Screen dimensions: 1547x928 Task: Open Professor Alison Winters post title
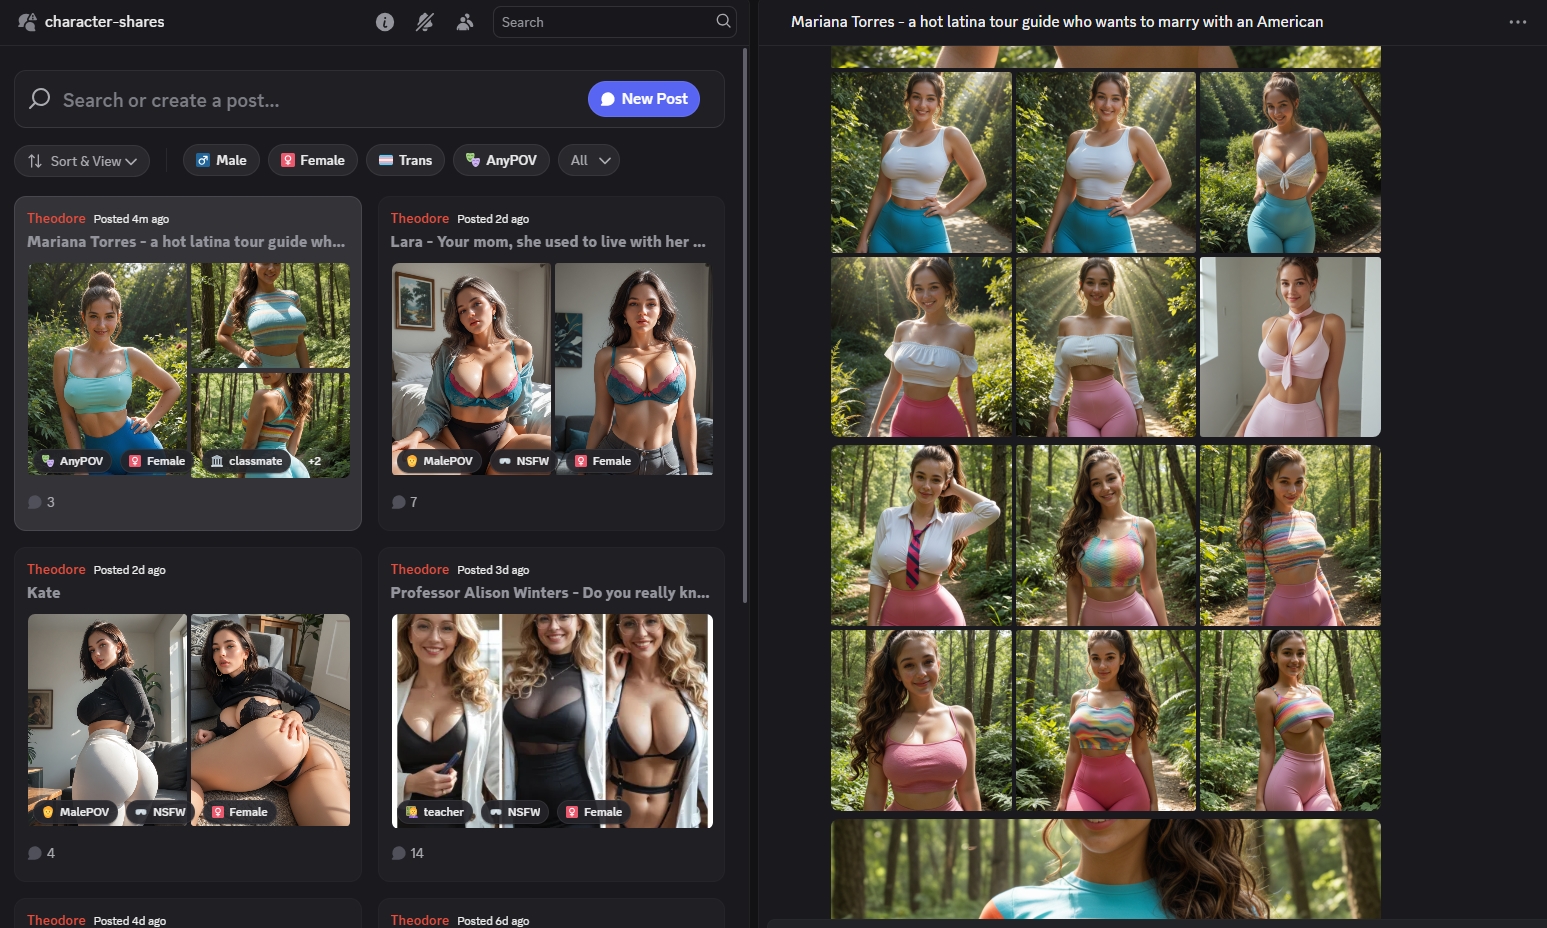click(550, 593)
